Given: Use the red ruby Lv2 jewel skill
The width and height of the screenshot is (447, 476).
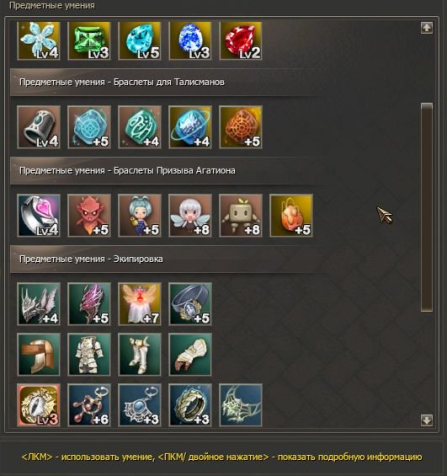Looking at the screenshot, I should 241,41.
